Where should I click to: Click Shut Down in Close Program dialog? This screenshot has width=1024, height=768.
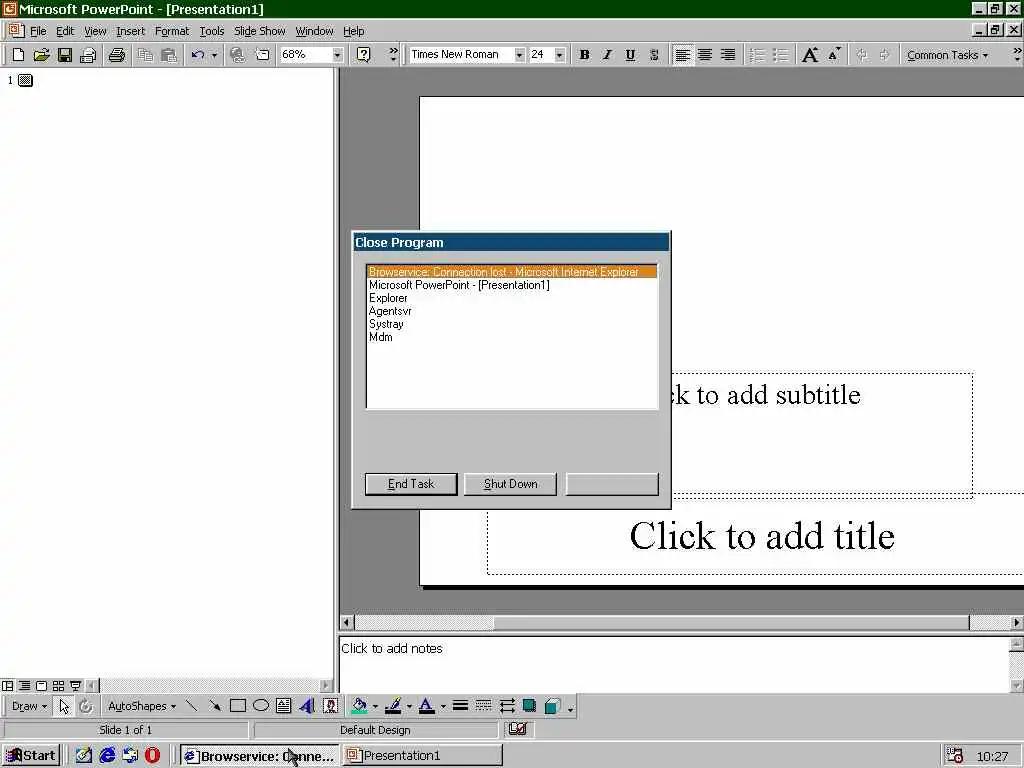(511, 484)
